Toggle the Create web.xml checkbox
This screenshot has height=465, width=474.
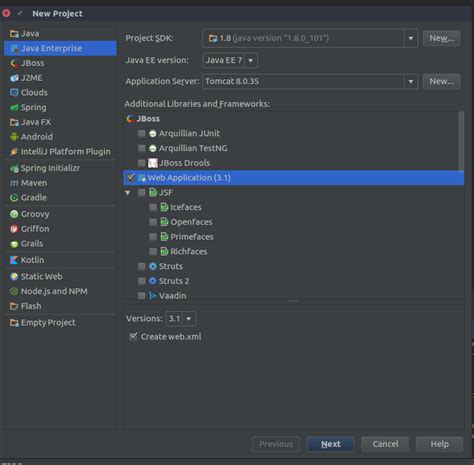click(x=133, y=336)
